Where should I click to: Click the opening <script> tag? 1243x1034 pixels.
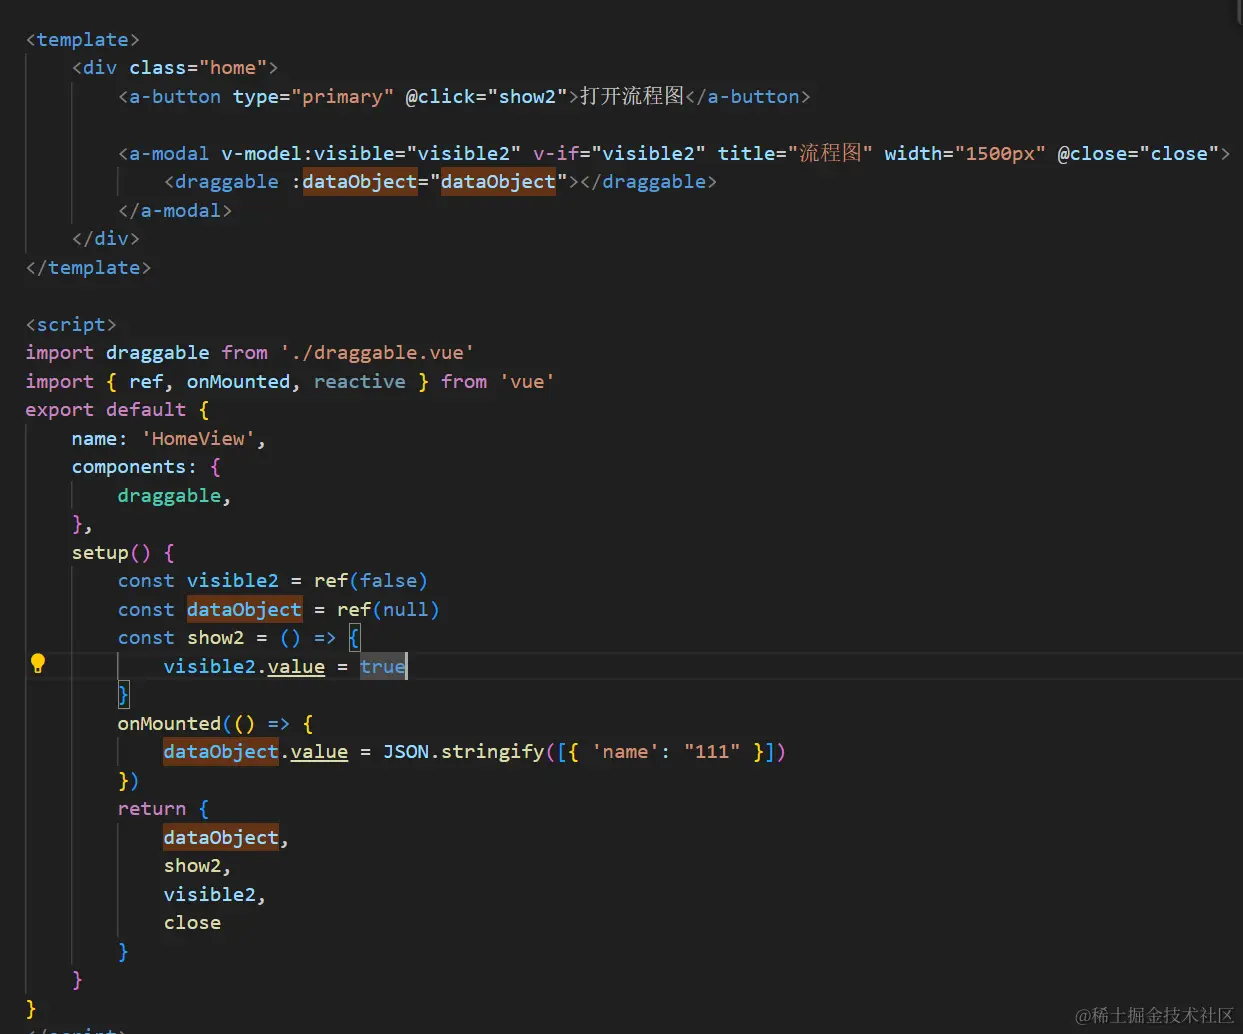coord(71,325)
